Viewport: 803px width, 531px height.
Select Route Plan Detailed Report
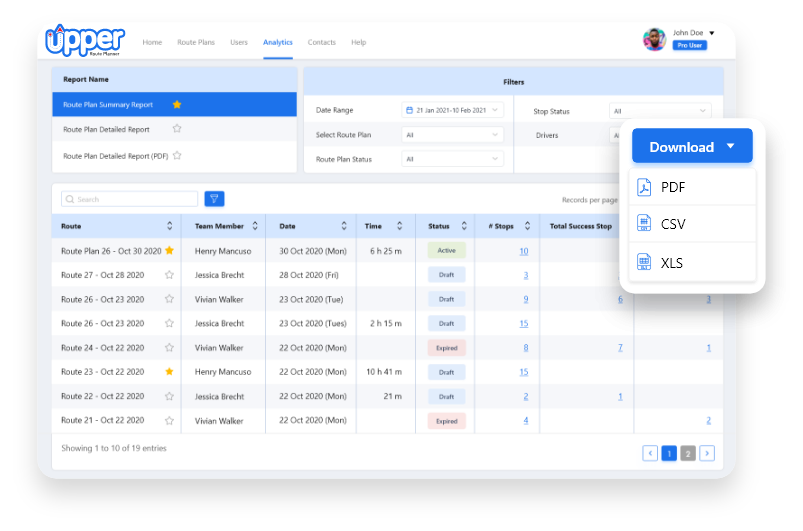click(x=175, y=129)
